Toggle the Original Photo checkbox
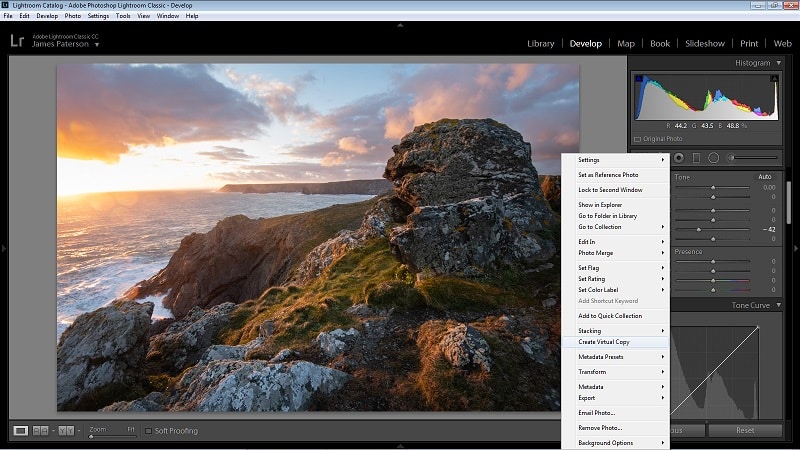Image resolution: width=800 pixels, height=450 pixels. click(x=637, y=139)
